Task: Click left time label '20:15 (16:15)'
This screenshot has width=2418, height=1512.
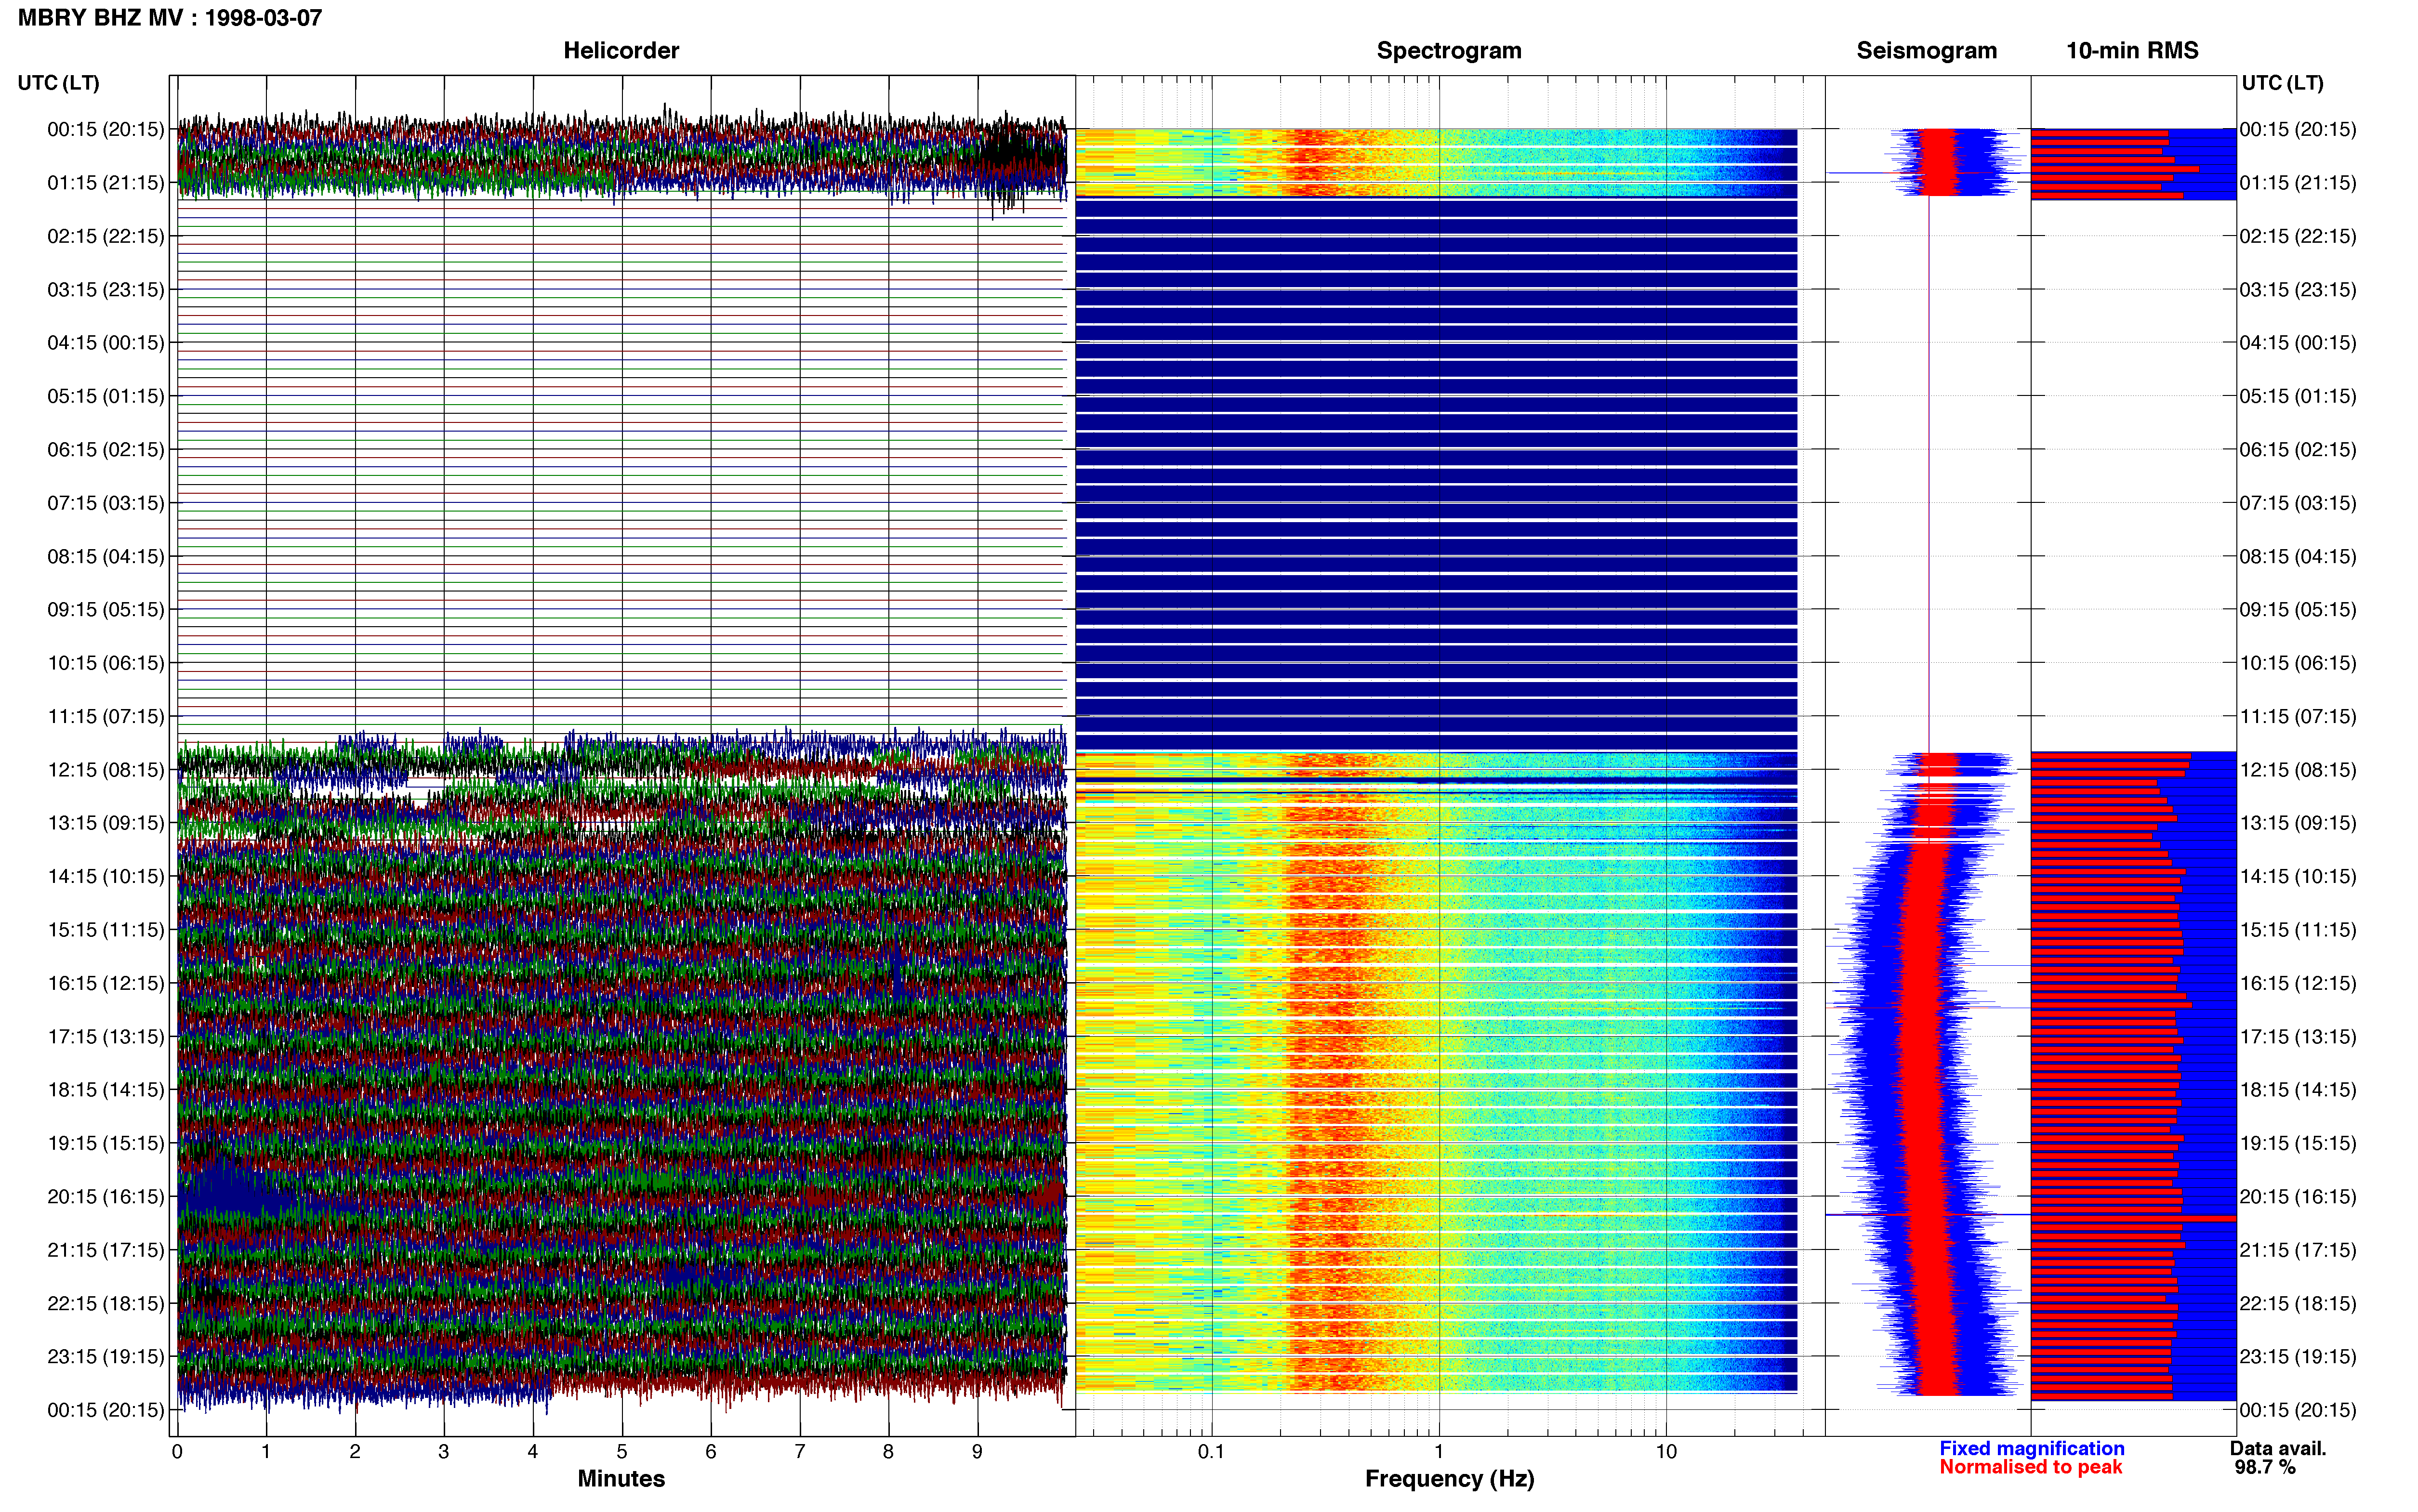Action: pyautogui.click(x=106, y=1197)
